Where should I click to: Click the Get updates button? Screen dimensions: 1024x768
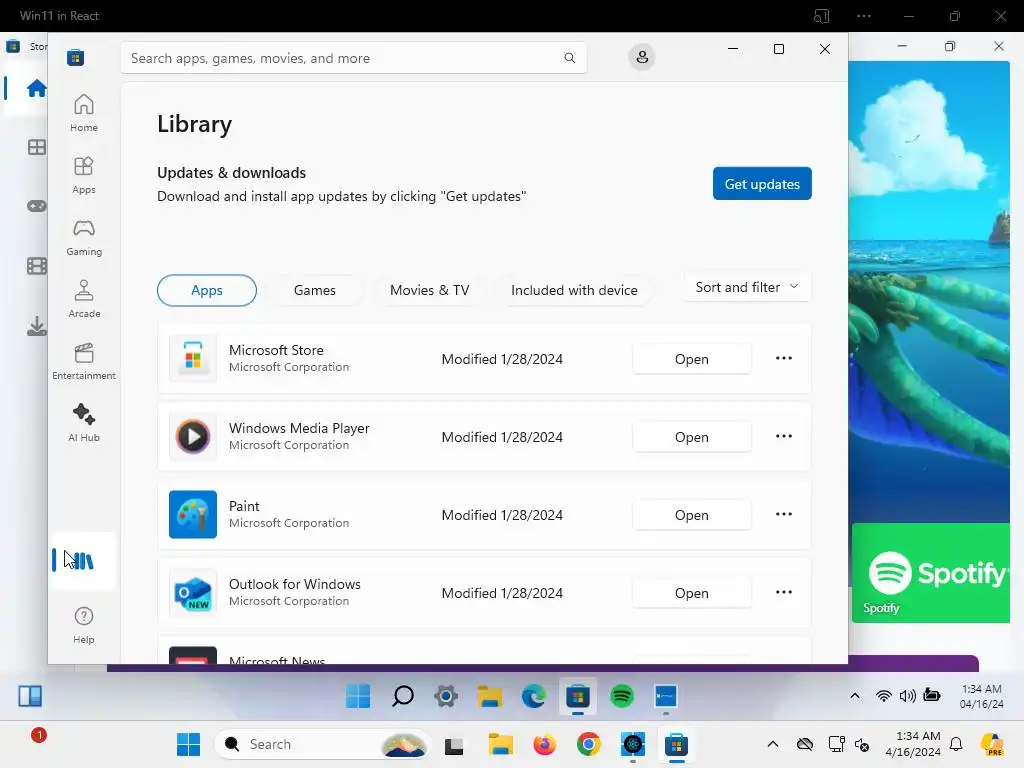click(x=762, y=184)
